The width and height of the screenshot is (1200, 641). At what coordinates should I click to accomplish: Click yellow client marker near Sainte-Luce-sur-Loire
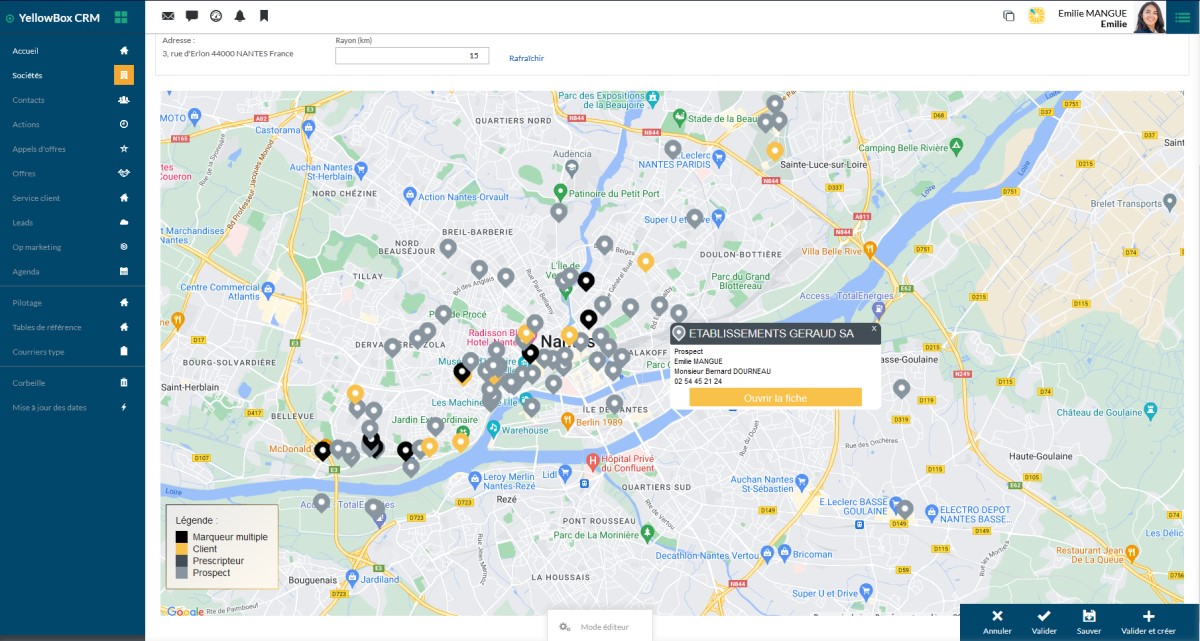click(774, 151)
